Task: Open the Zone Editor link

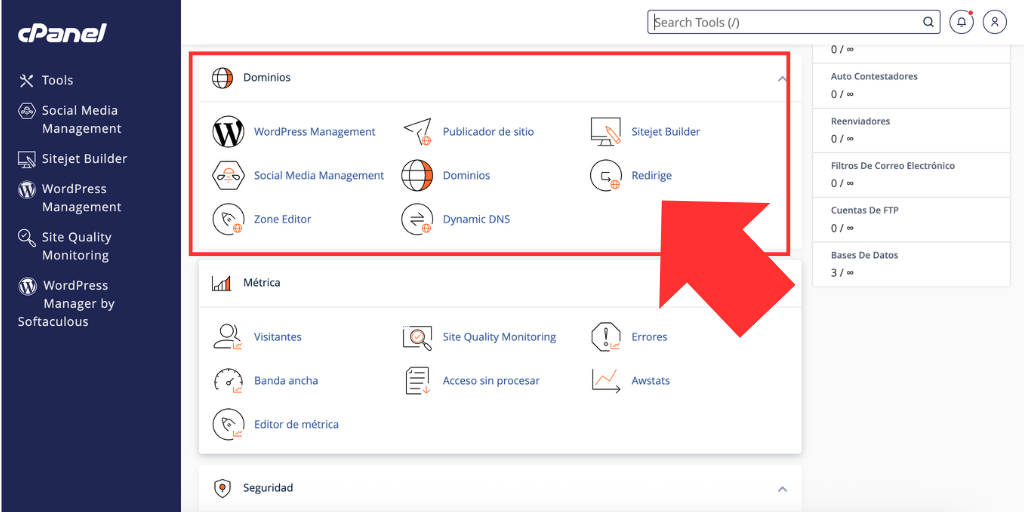Action: pos(283,219)
